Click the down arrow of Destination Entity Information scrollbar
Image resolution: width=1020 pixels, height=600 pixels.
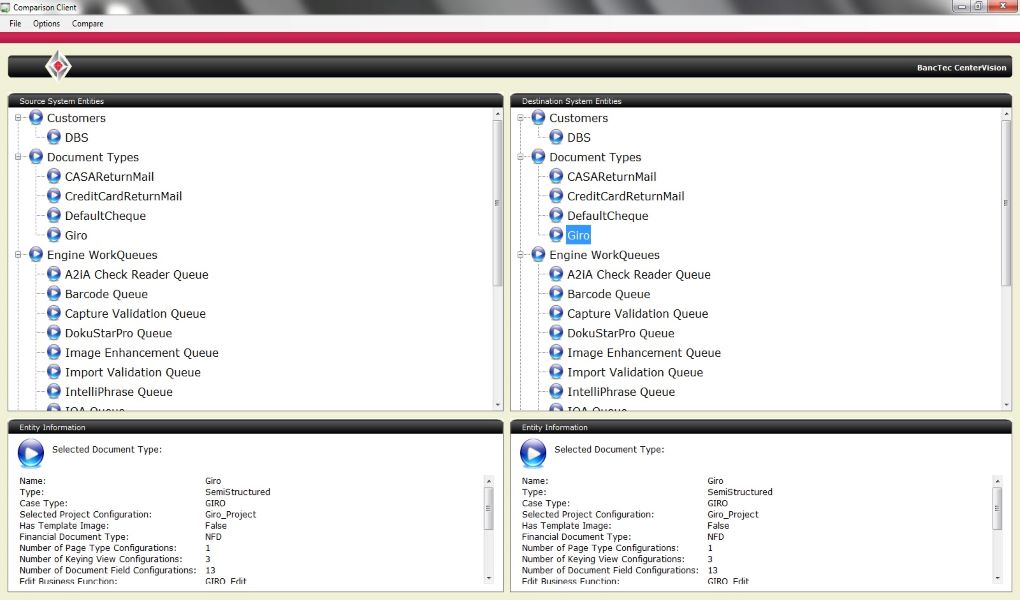pyautogui.click(x=997, y=578)
